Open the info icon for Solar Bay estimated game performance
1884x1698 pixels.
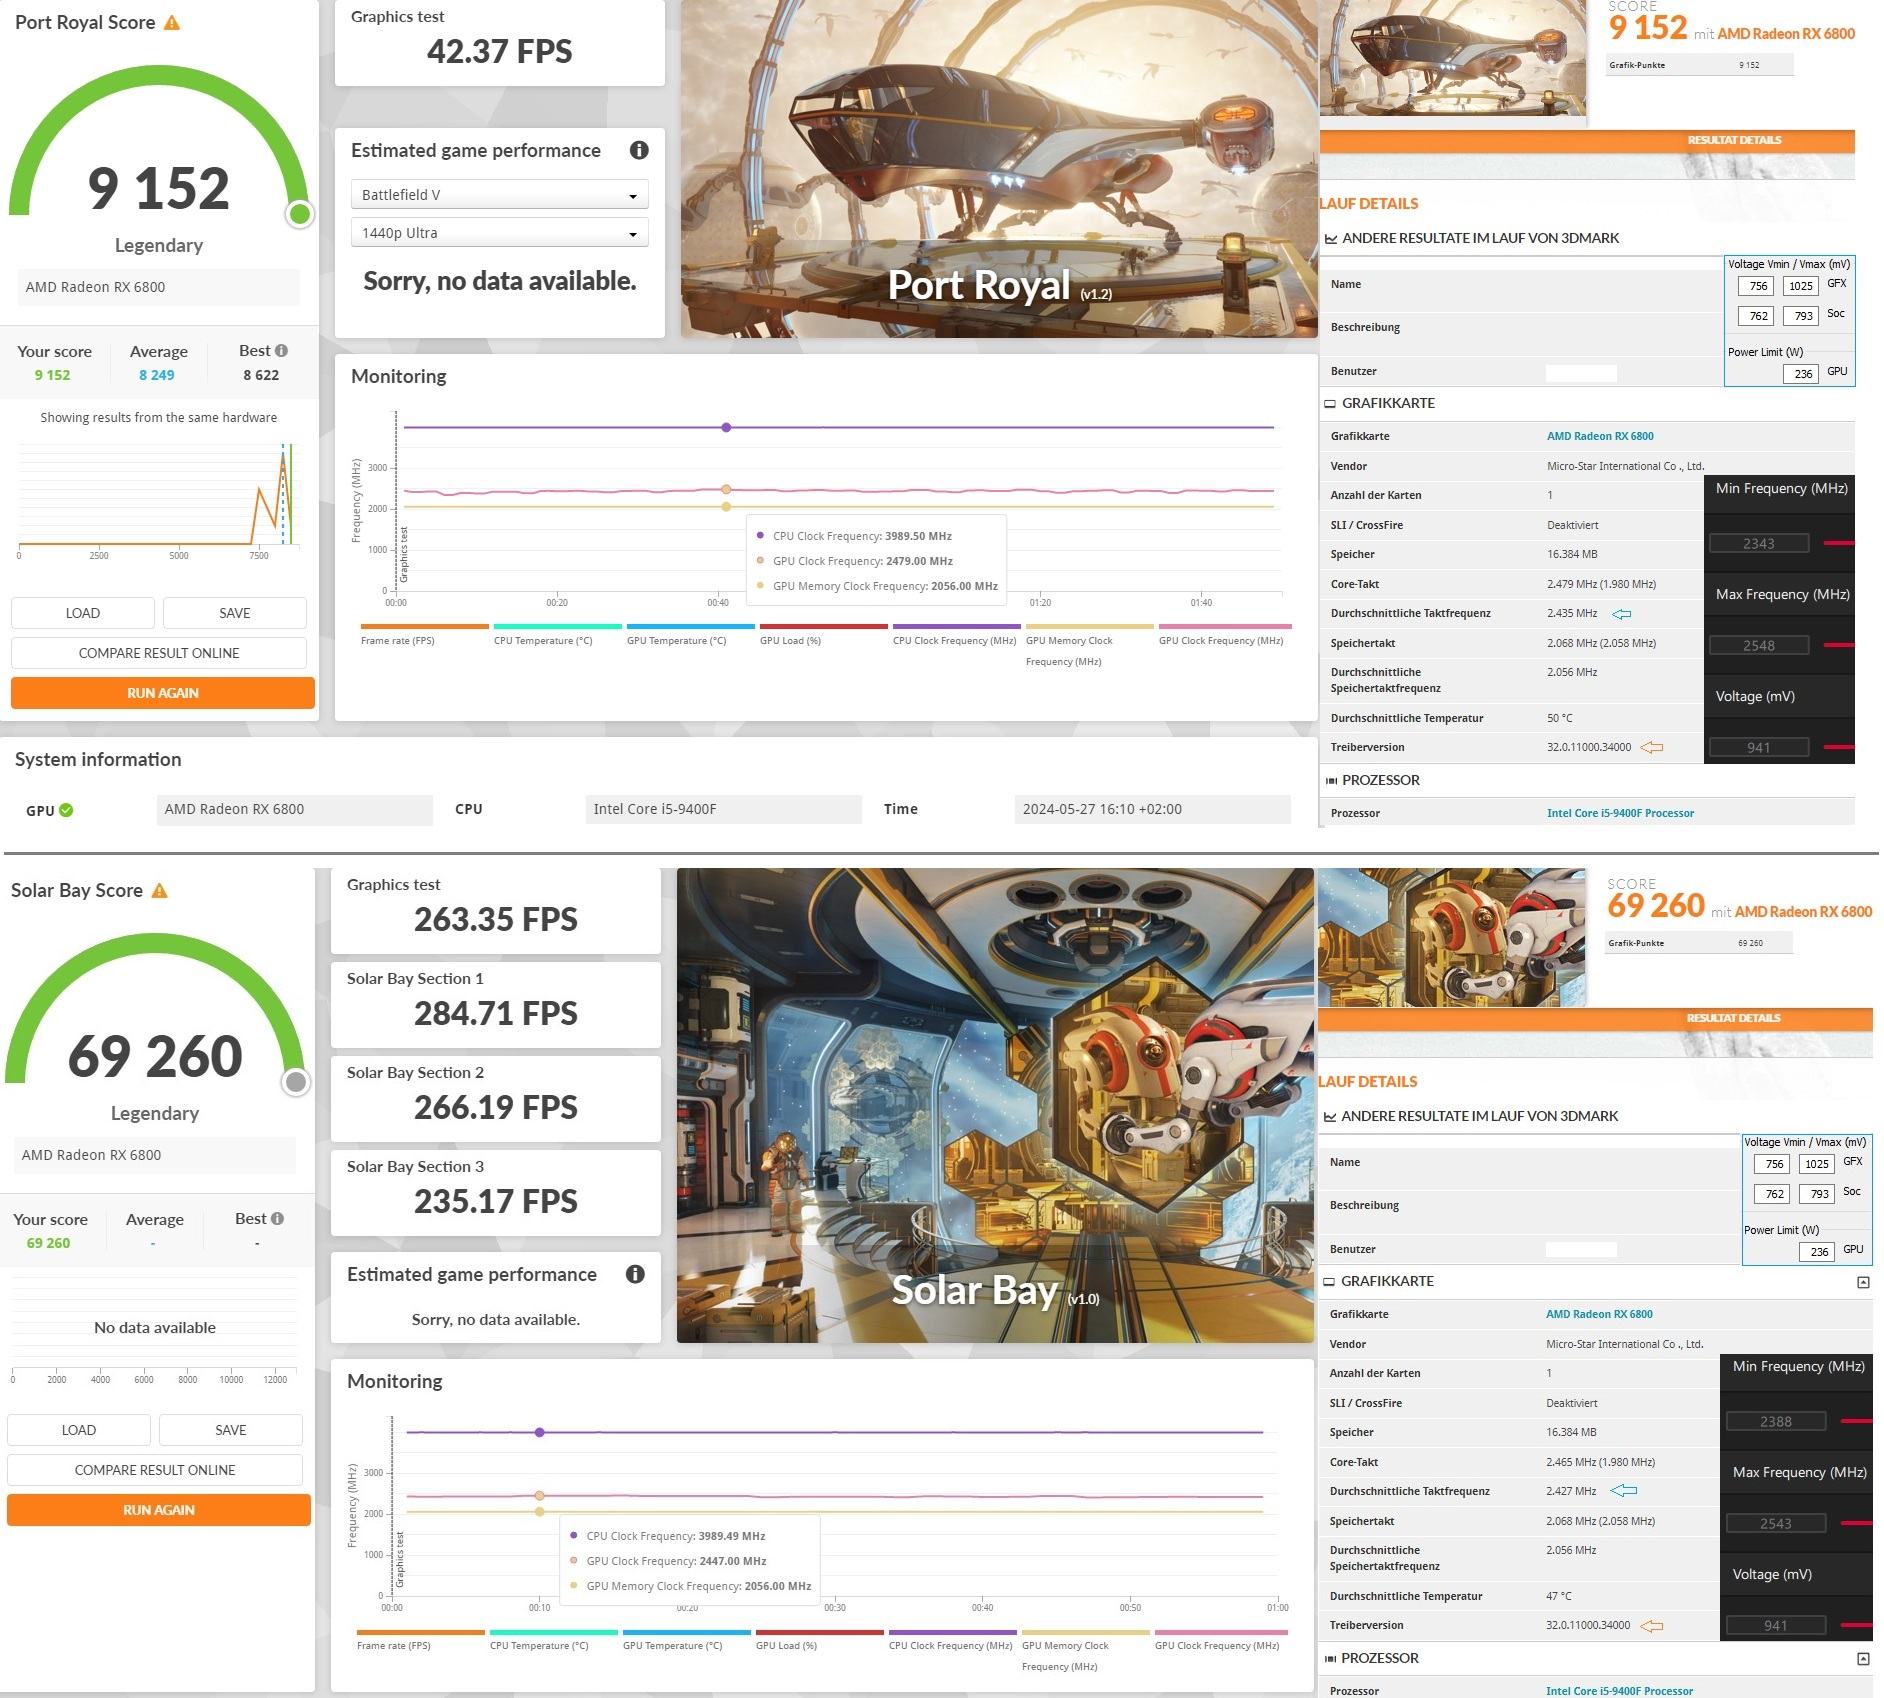(x=635, y=1274)
